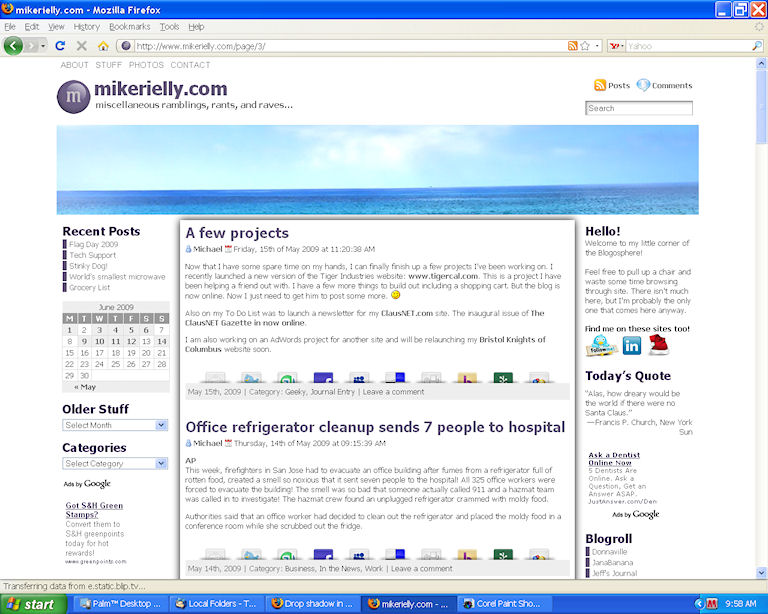Click the Santa hat icon
The width and height of the screenshot is (768, 614).
point(659,345)
